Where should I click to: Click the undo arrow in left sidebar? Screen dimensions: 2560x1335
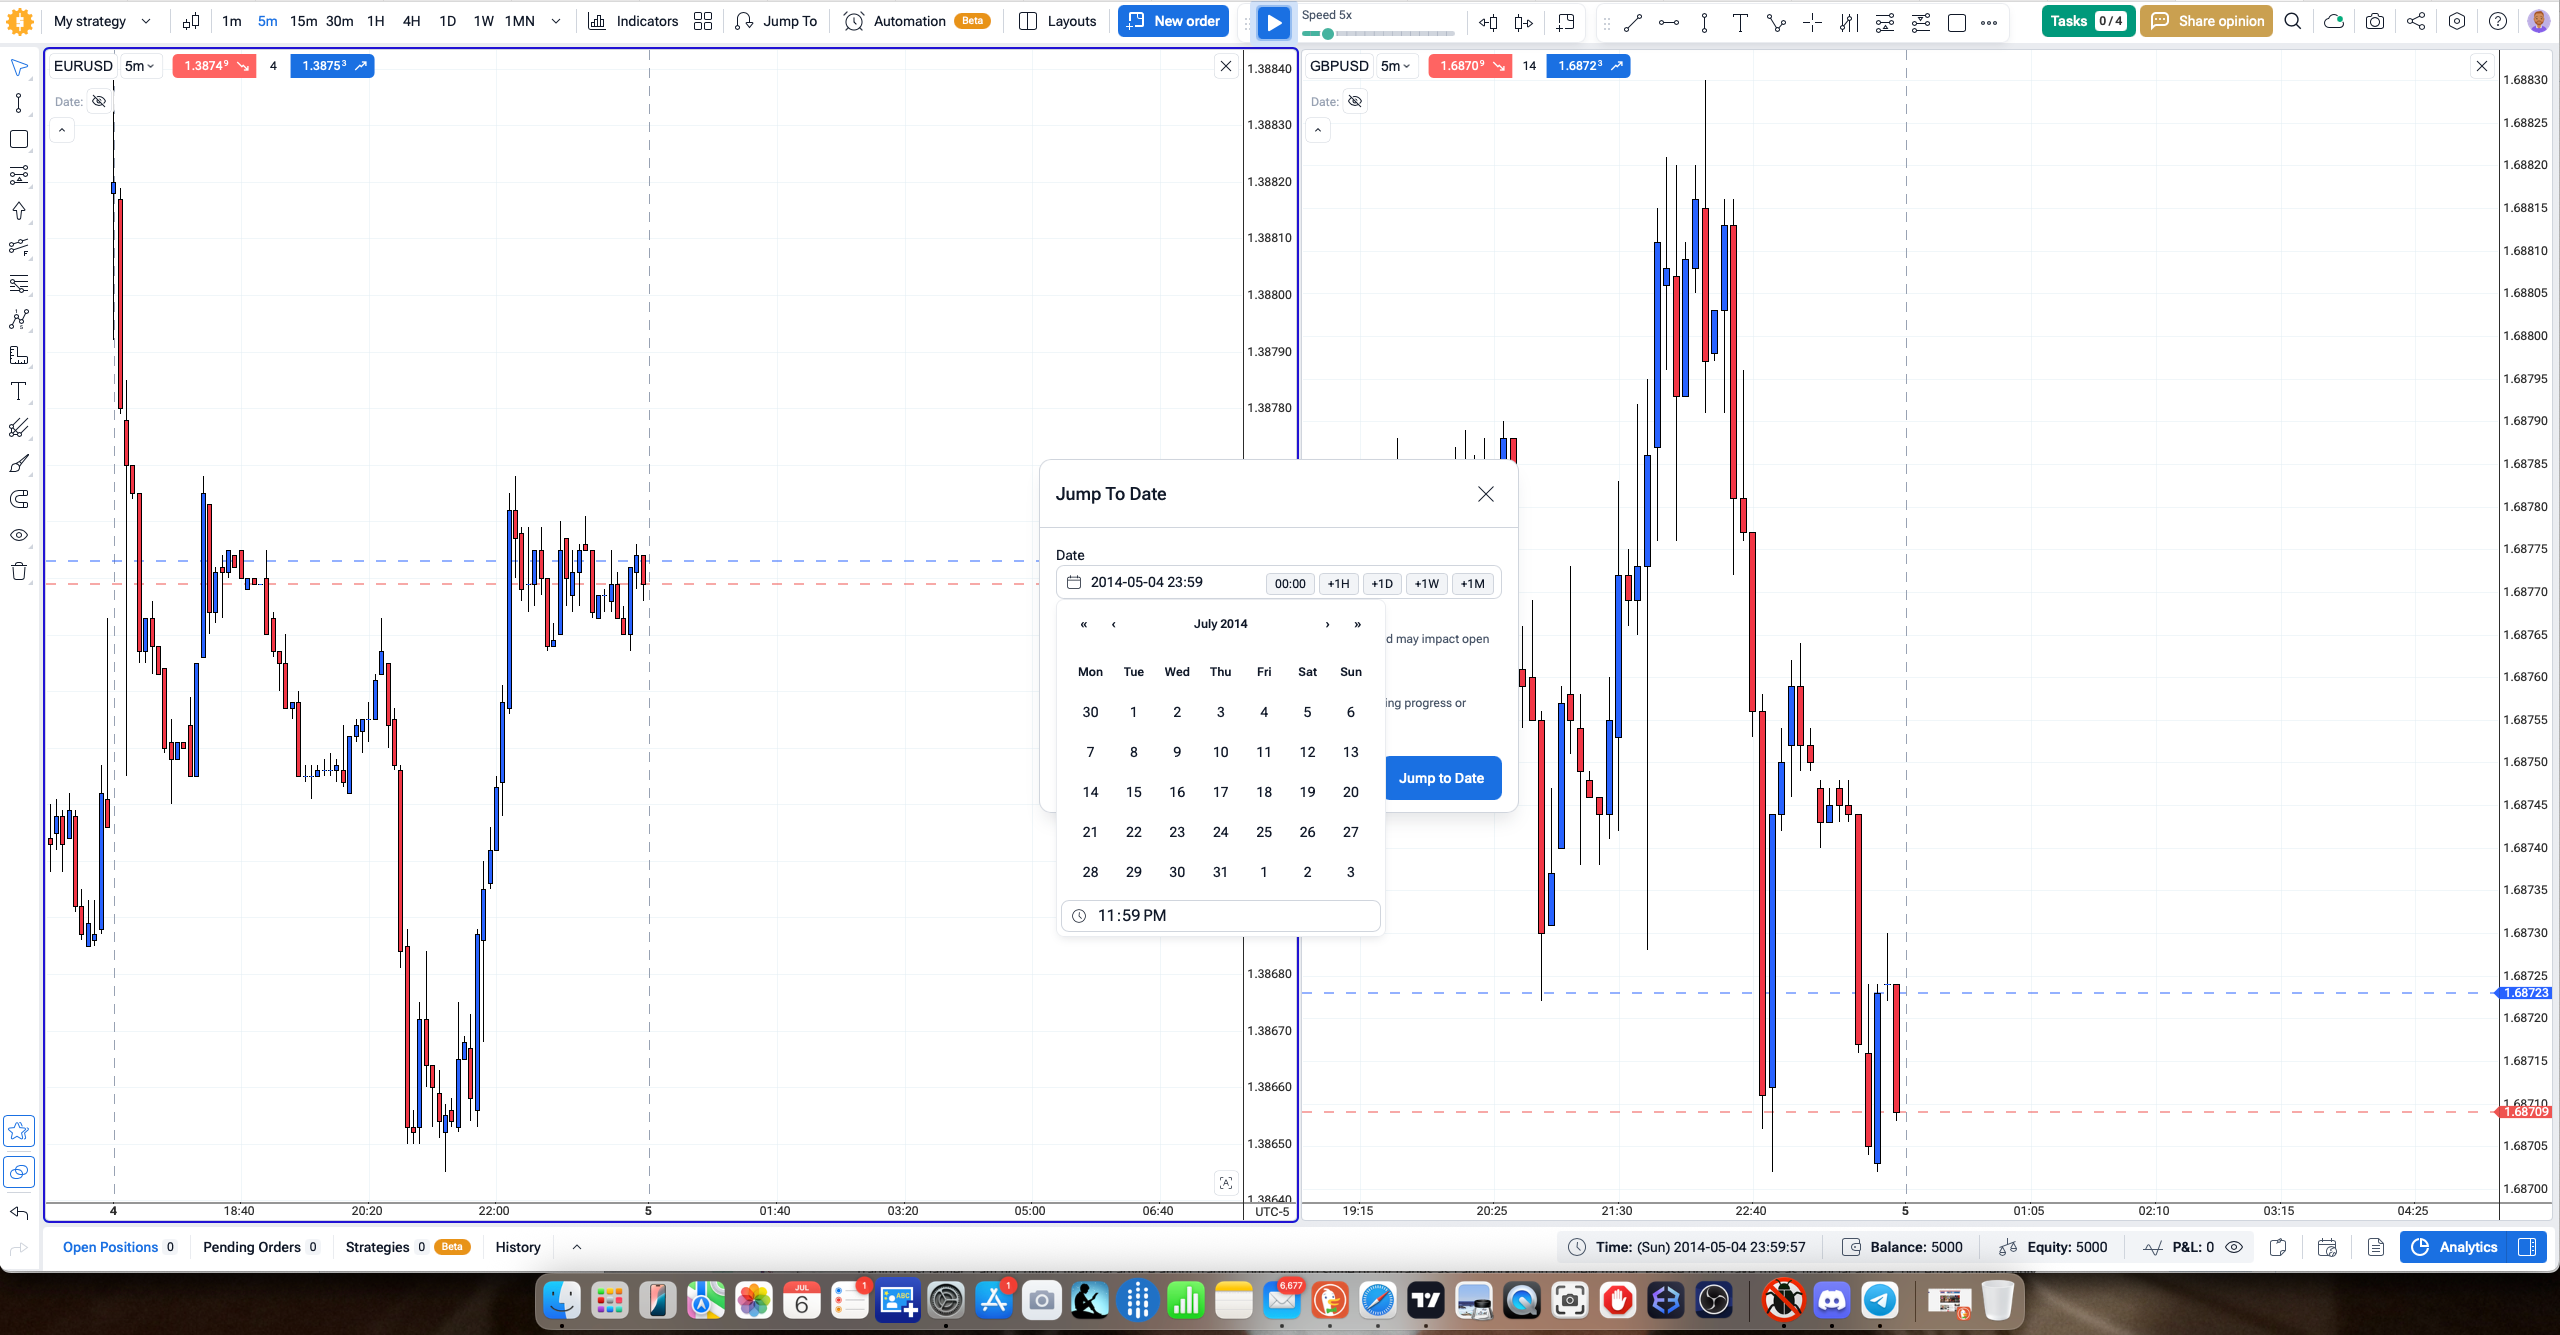[x=19, y=1213]
